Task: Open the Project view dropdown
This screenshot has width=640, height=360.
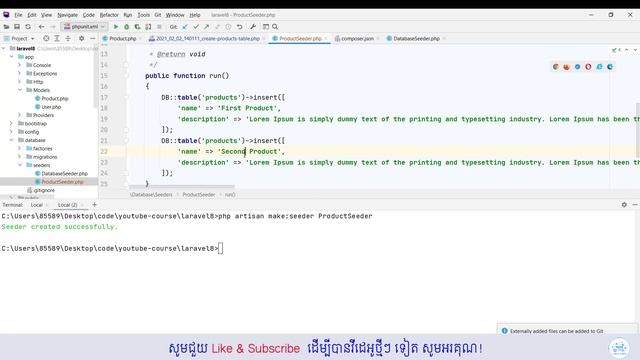Action: click(20, 38)
